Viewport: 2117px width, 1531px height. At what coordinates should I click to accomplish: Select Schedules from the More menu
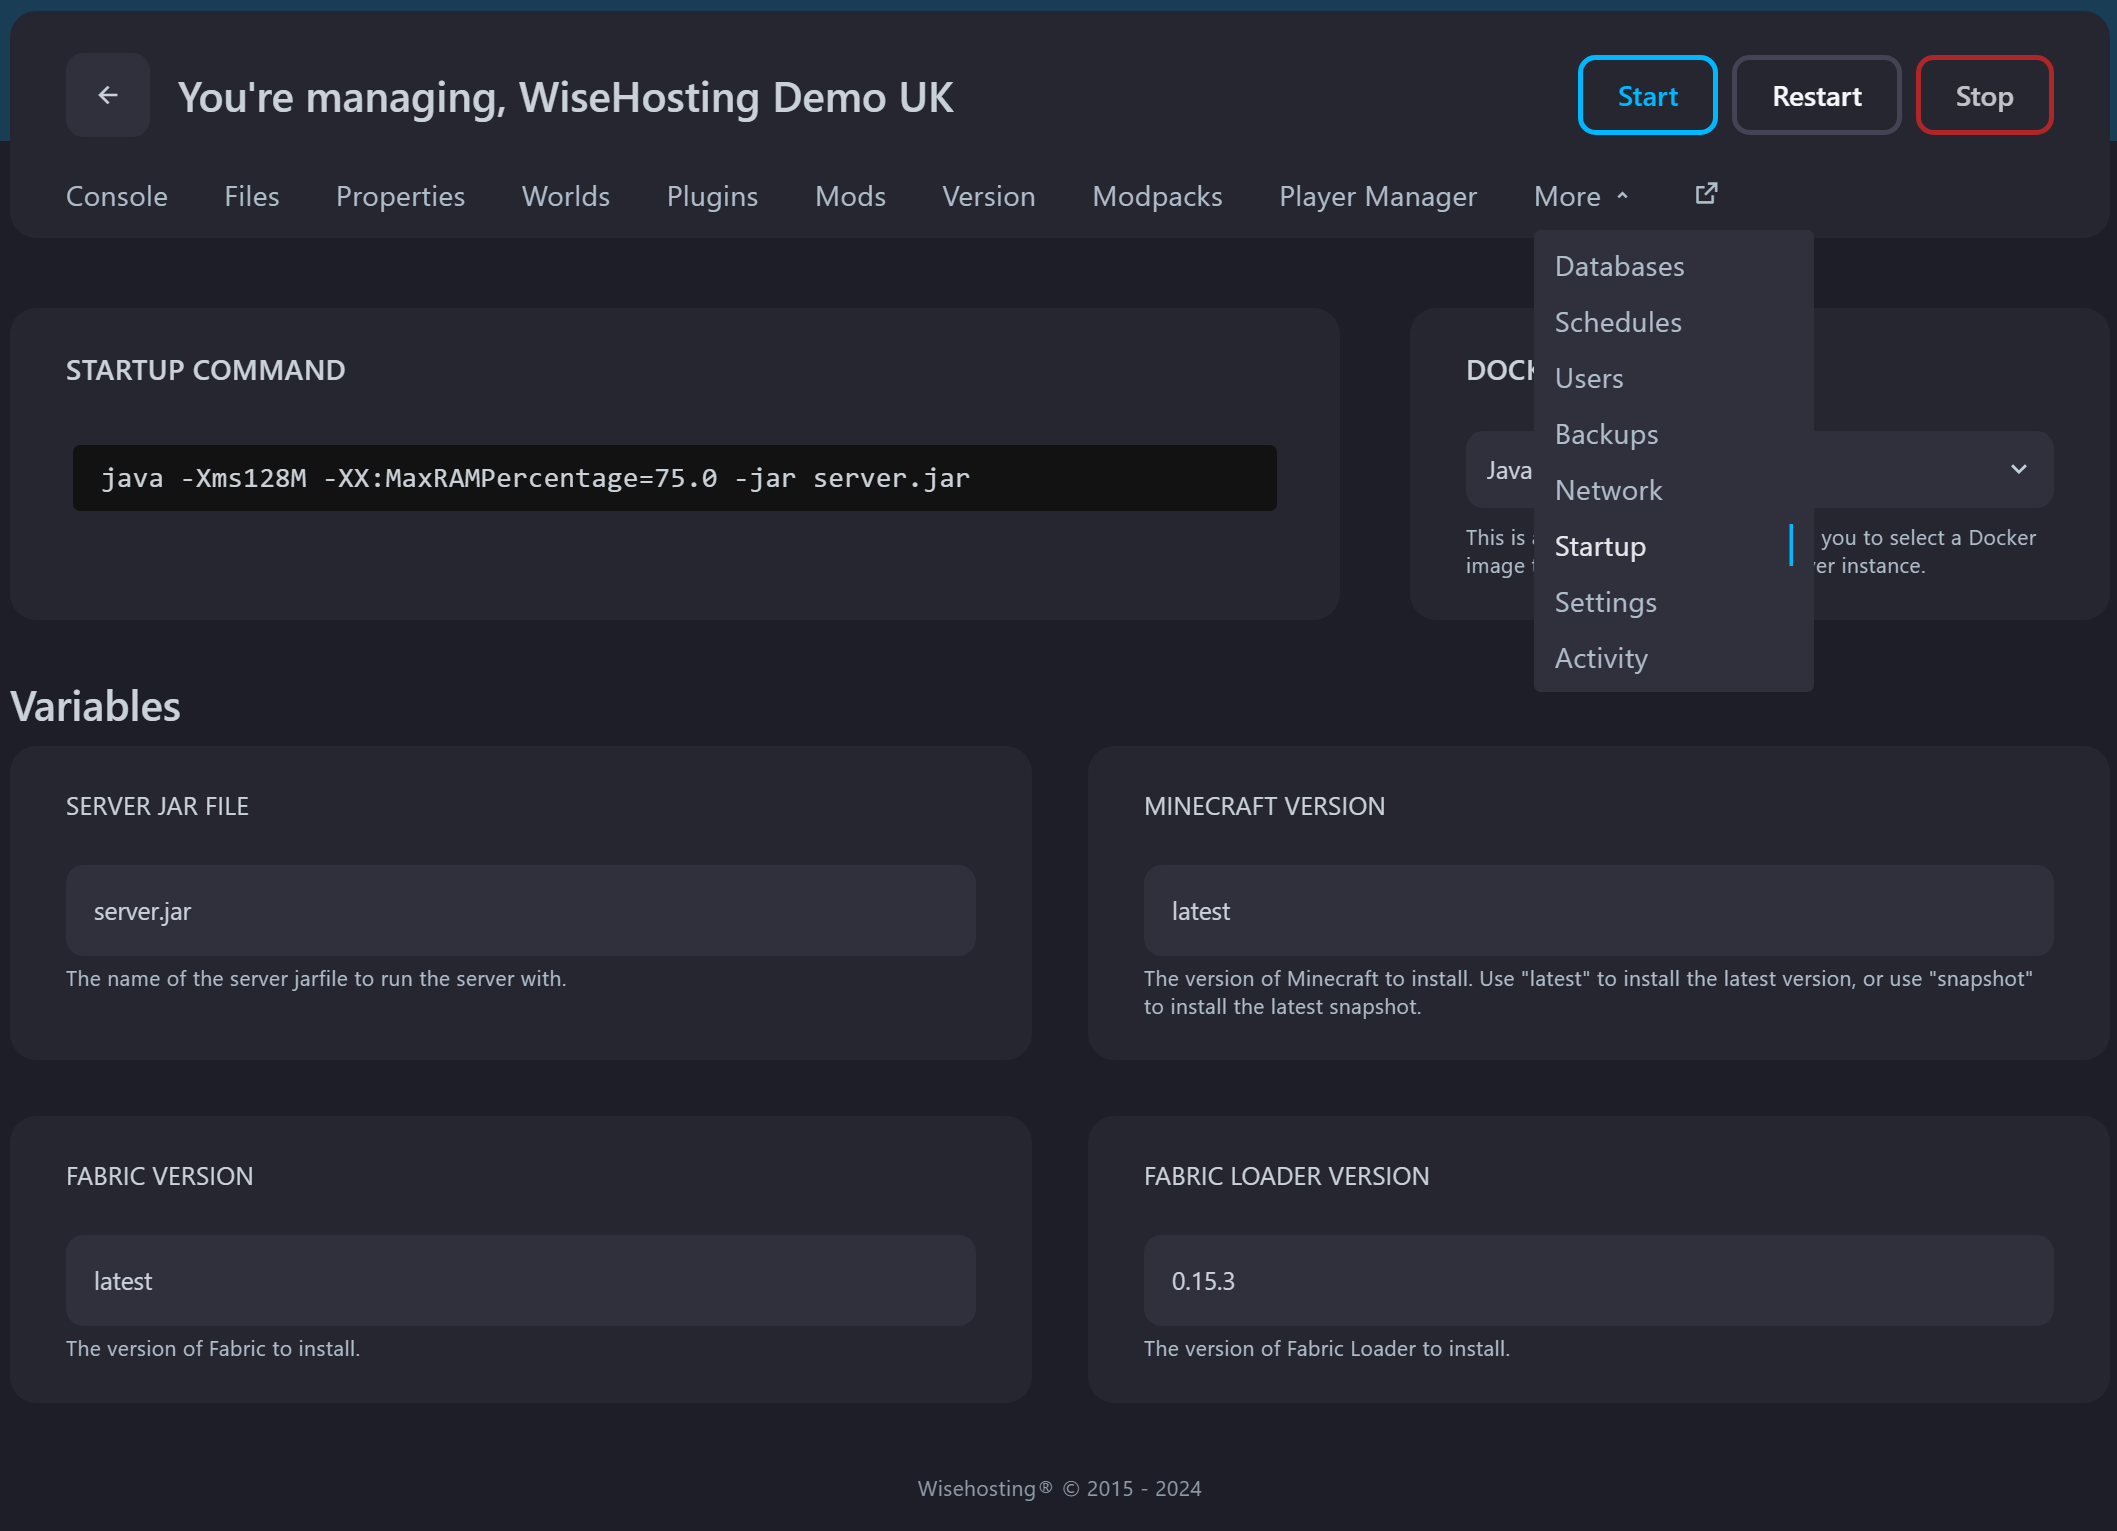pos(1617,321)
